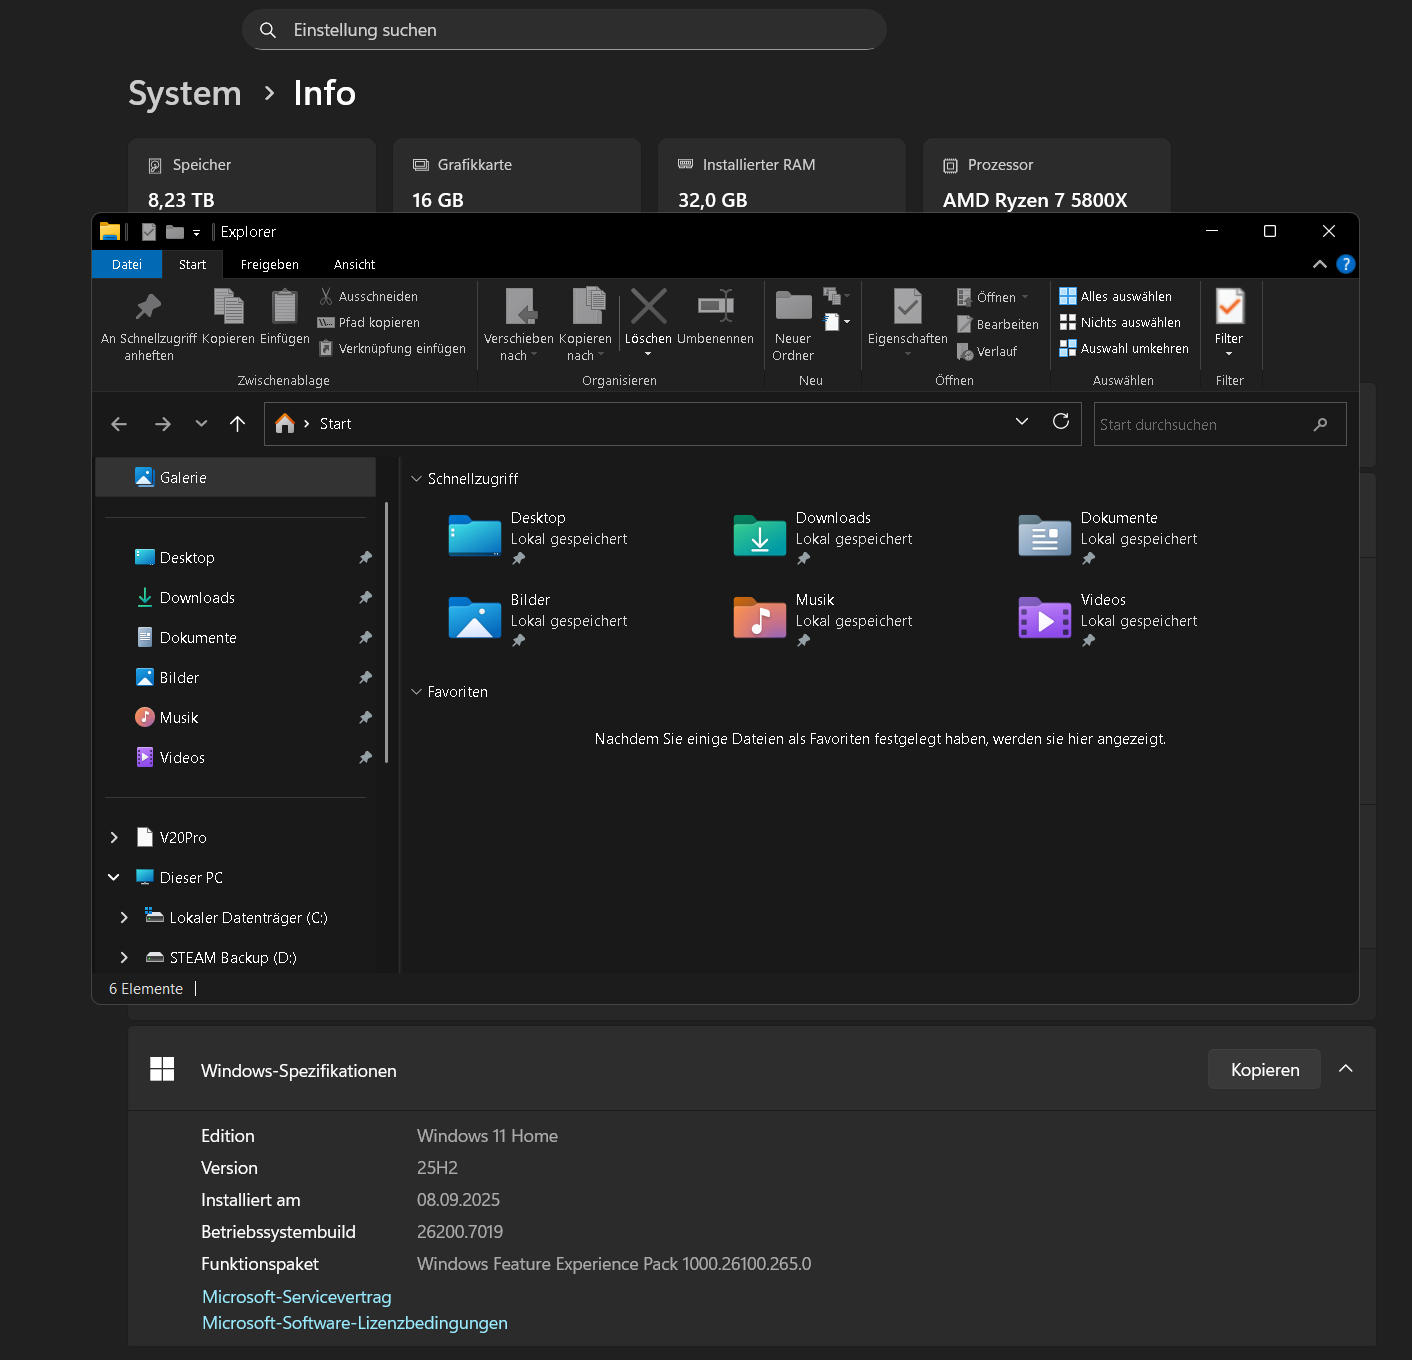
Task: Switch to the Freigeben tab
Action: pyautogui.click(x=270, y=264)
